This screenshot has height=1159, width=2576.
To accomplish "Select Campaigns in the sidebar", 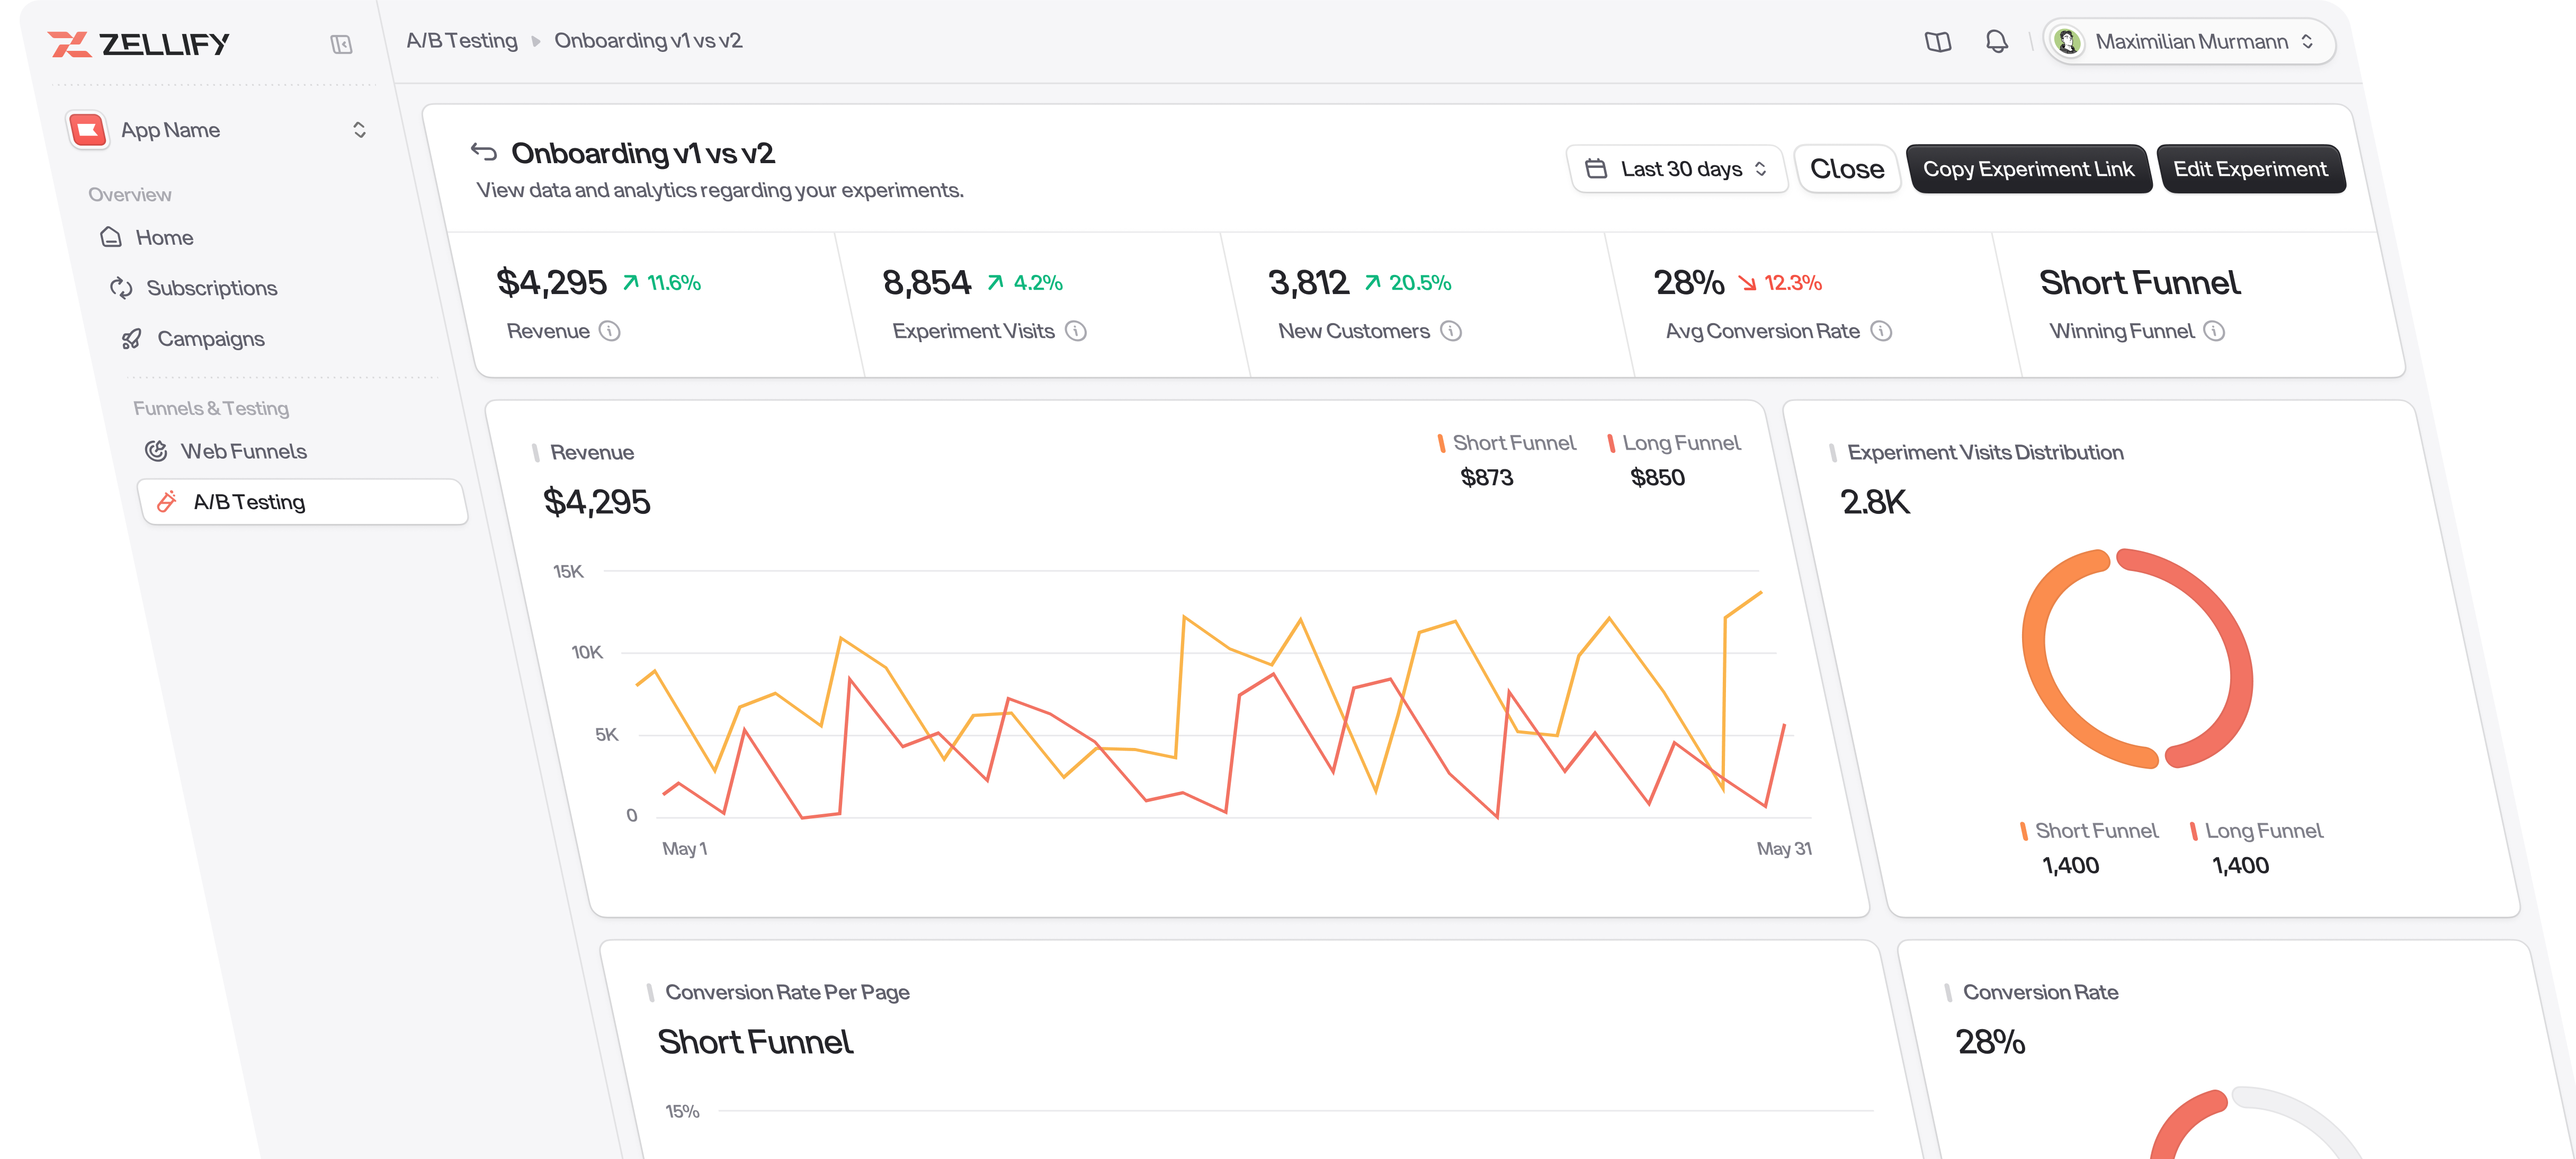I will [x=210, y=339].
